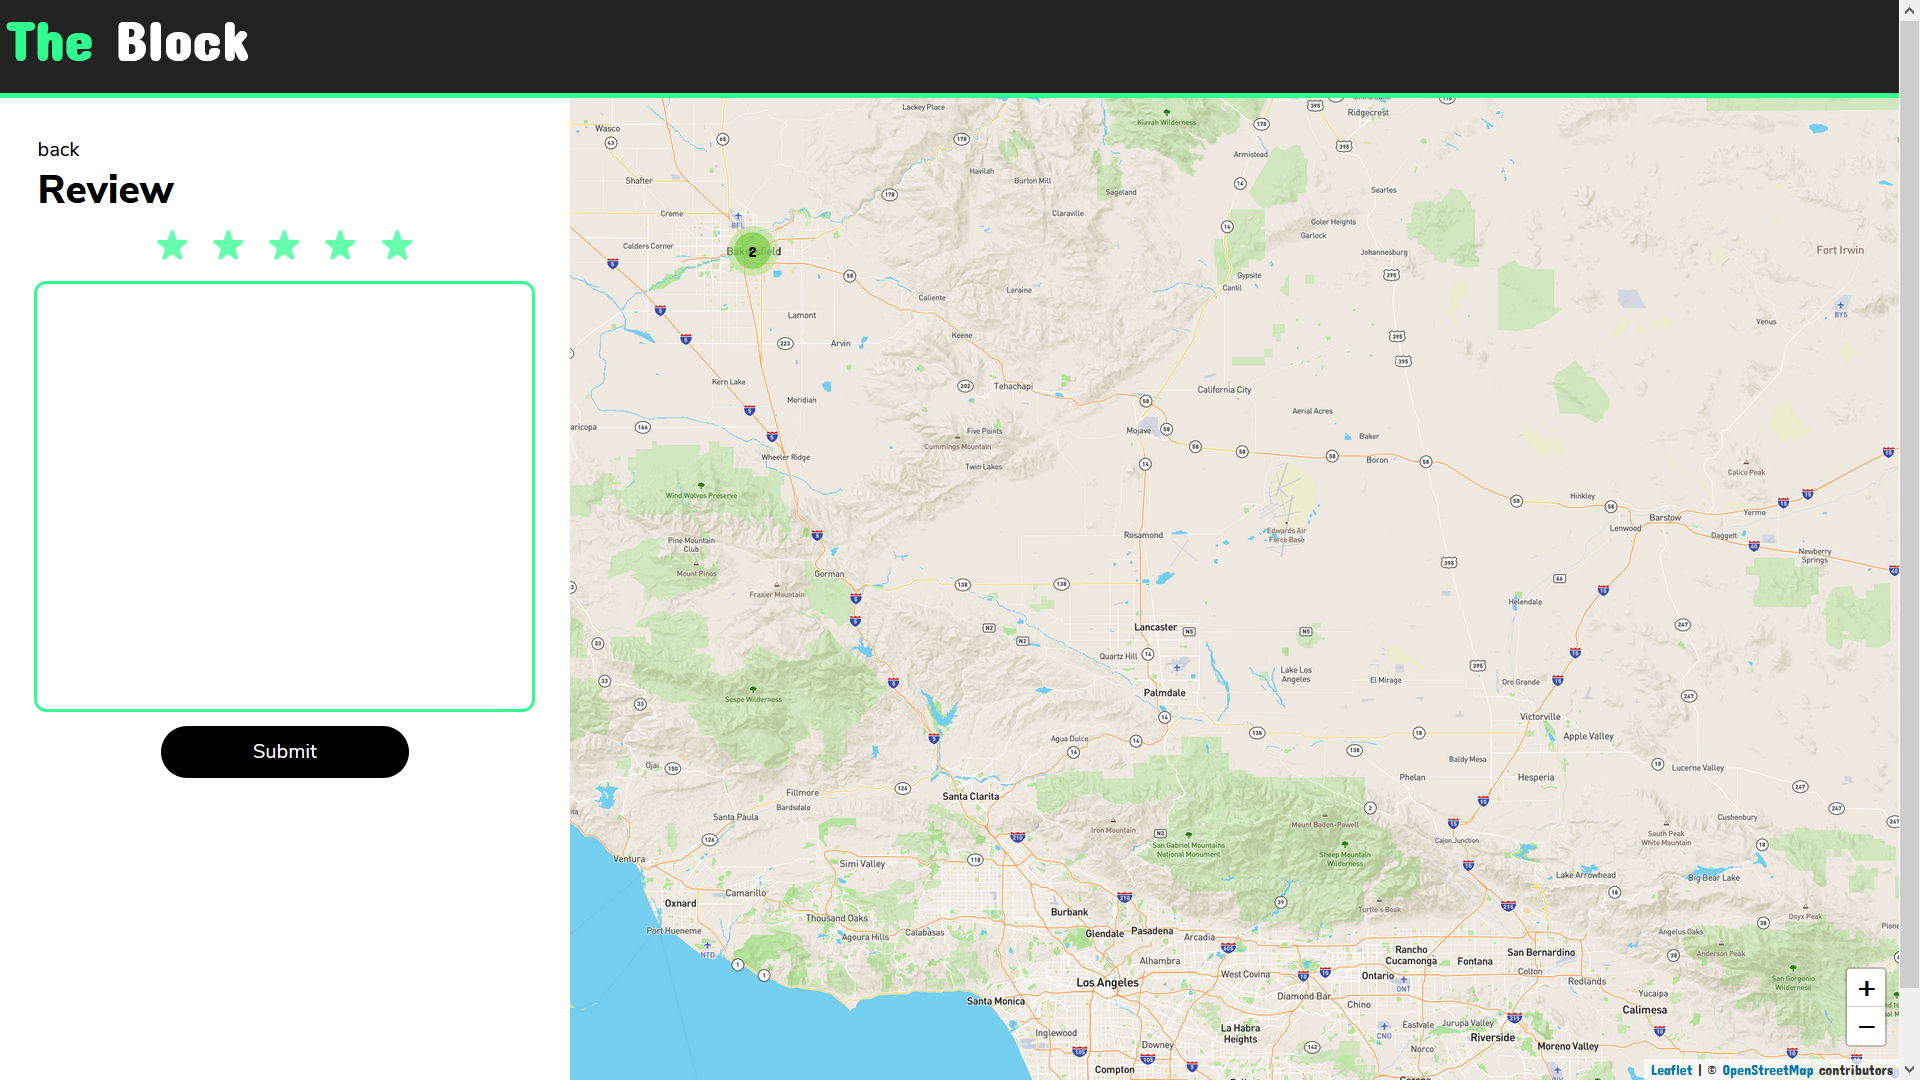Click inside the review text area
Viewport: 1920px width, 1080px height.
point(284,496)
